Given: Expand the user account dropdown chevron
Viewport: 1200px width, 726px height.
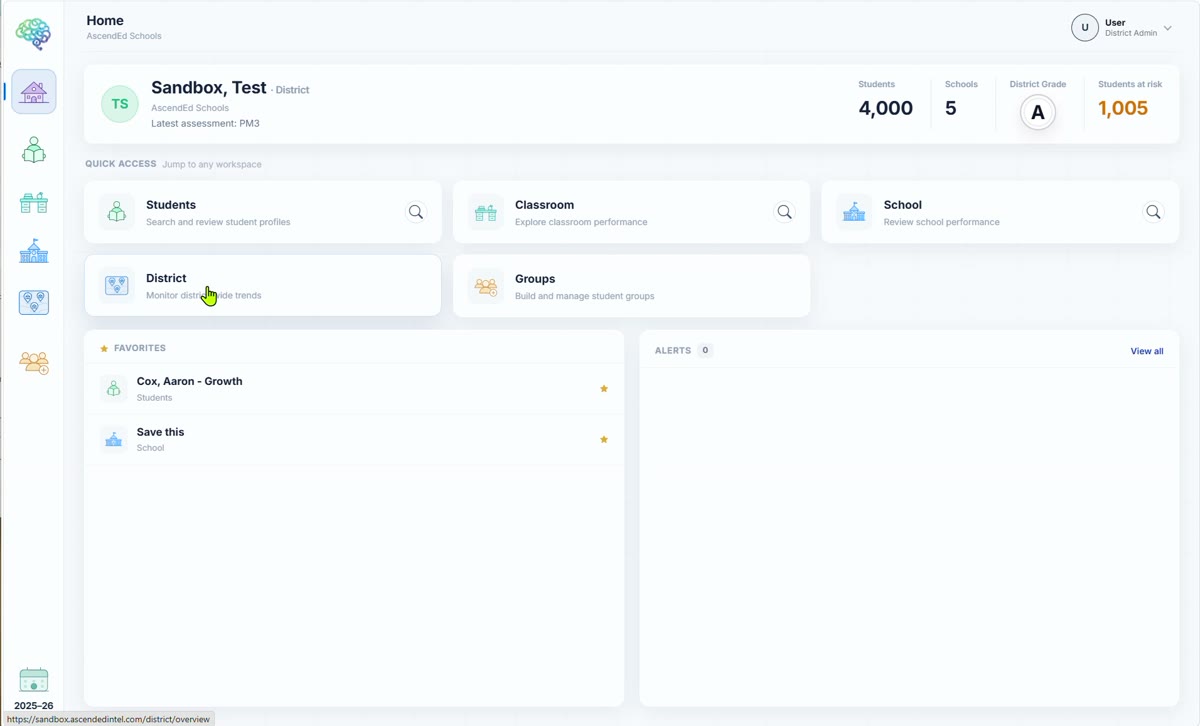Looking at the screenshot, I should [1167, 28].
